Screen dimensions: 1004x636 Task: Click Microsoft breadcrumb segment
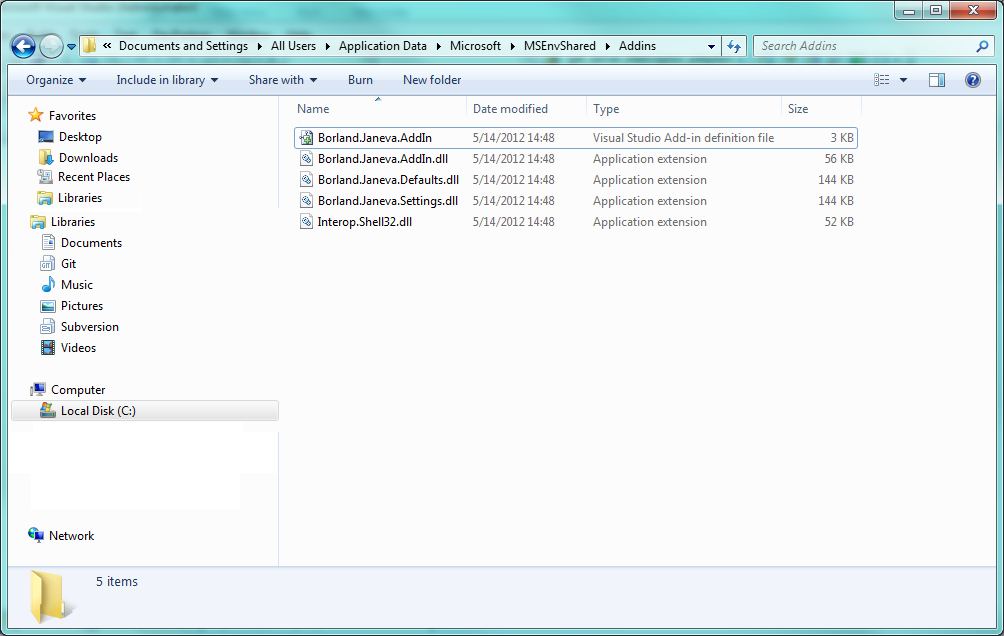[475, 46]
